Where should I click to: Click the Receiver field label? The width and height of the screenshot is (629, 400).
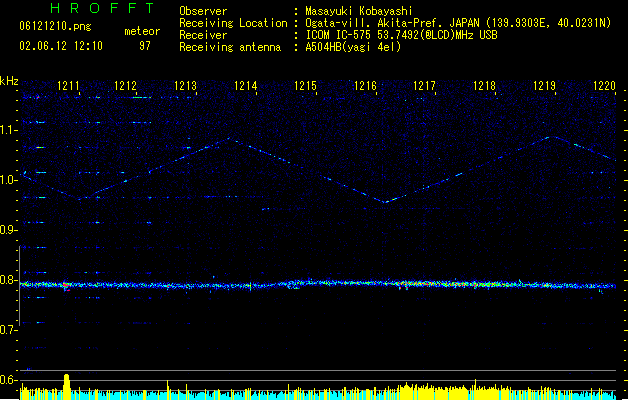pos(203,35)
